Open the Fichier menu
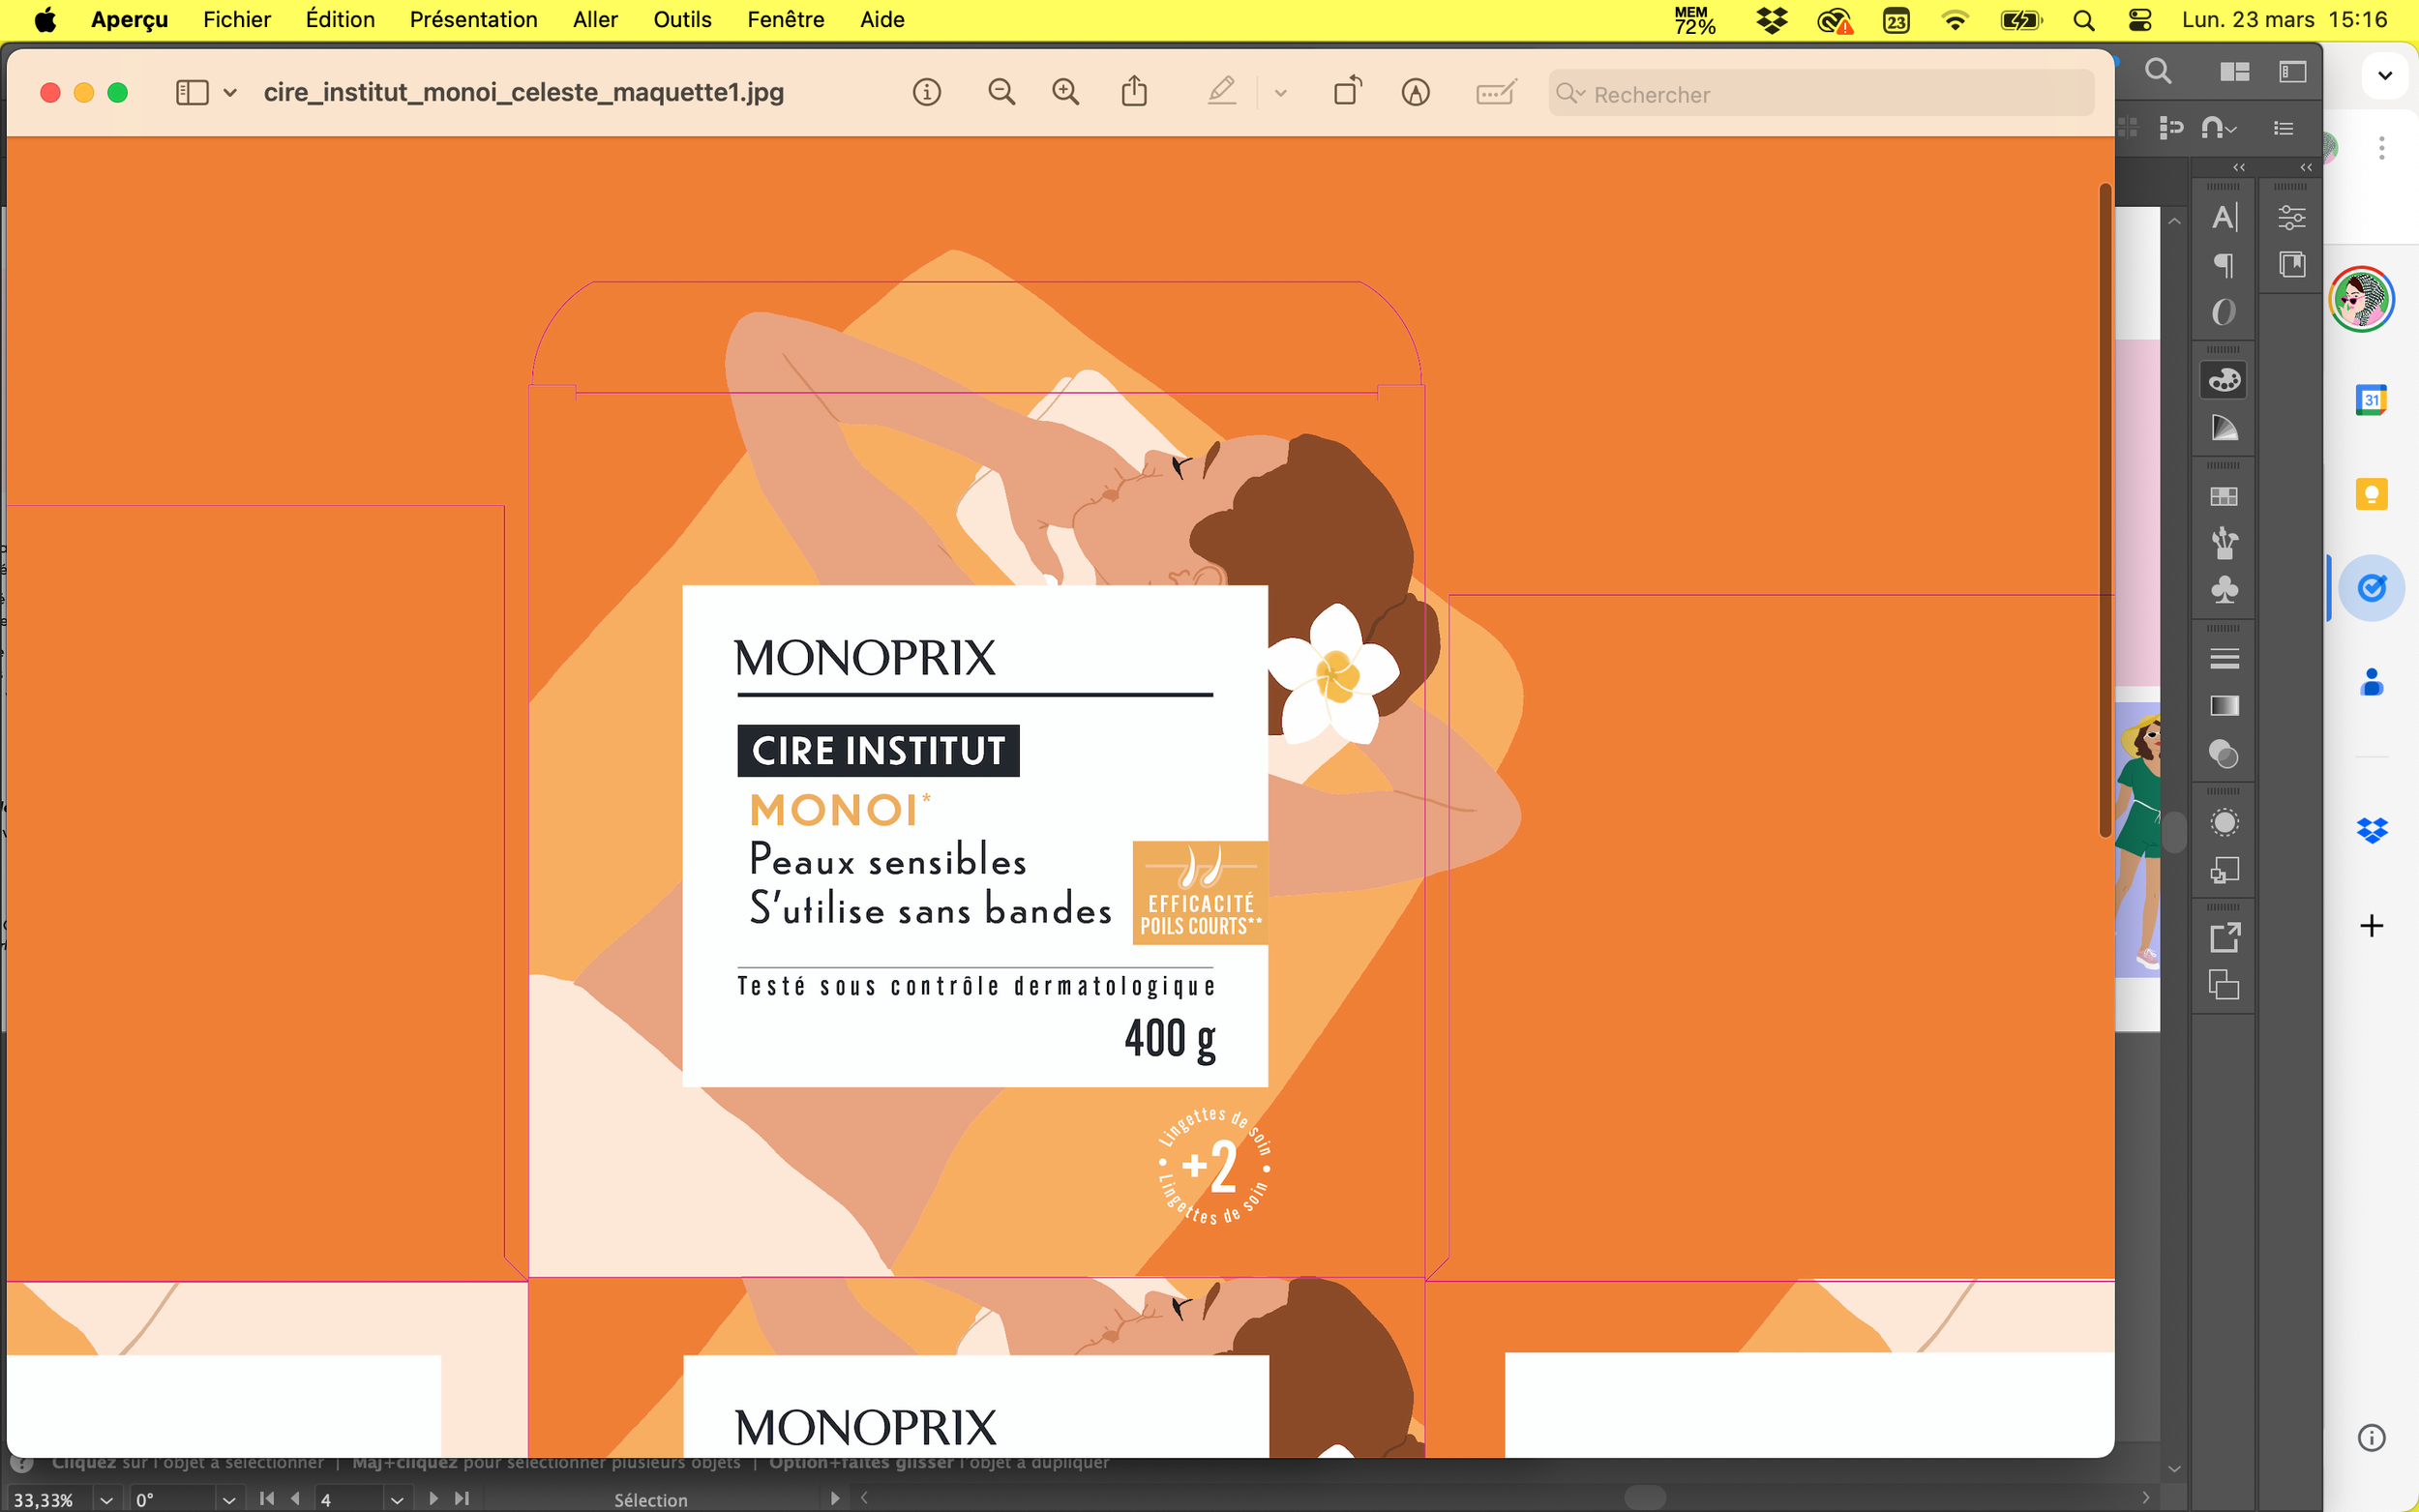This screenshot has height=1512, width=2419. pos(237,19)
